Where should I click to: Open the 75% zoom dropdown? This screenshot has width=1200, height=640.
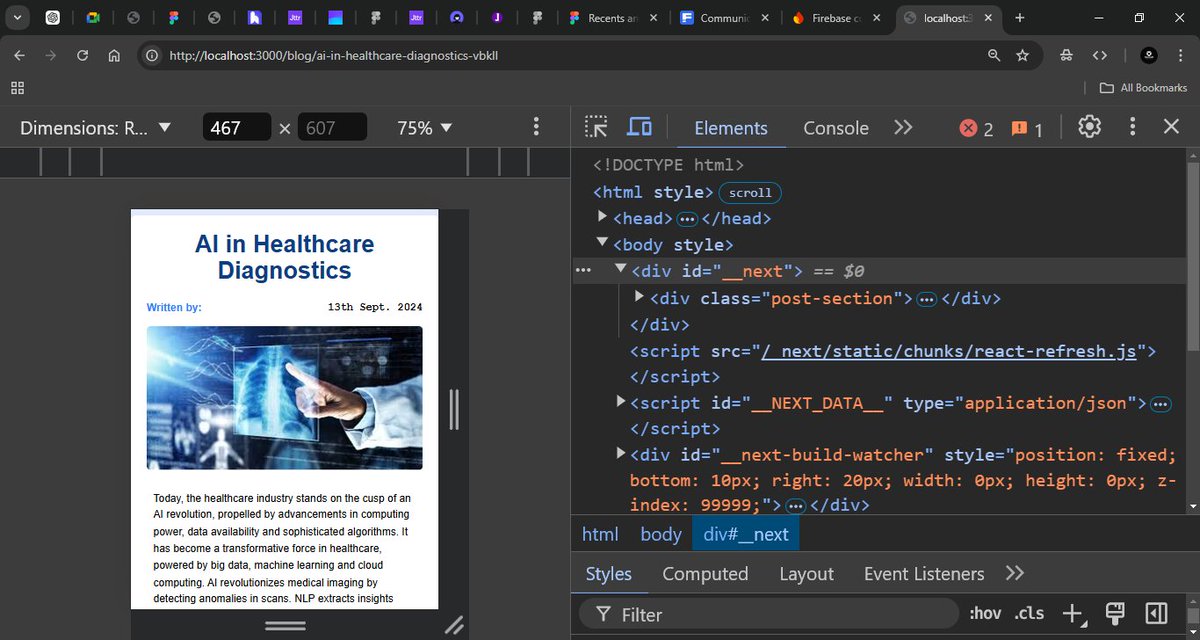point(425,128)
